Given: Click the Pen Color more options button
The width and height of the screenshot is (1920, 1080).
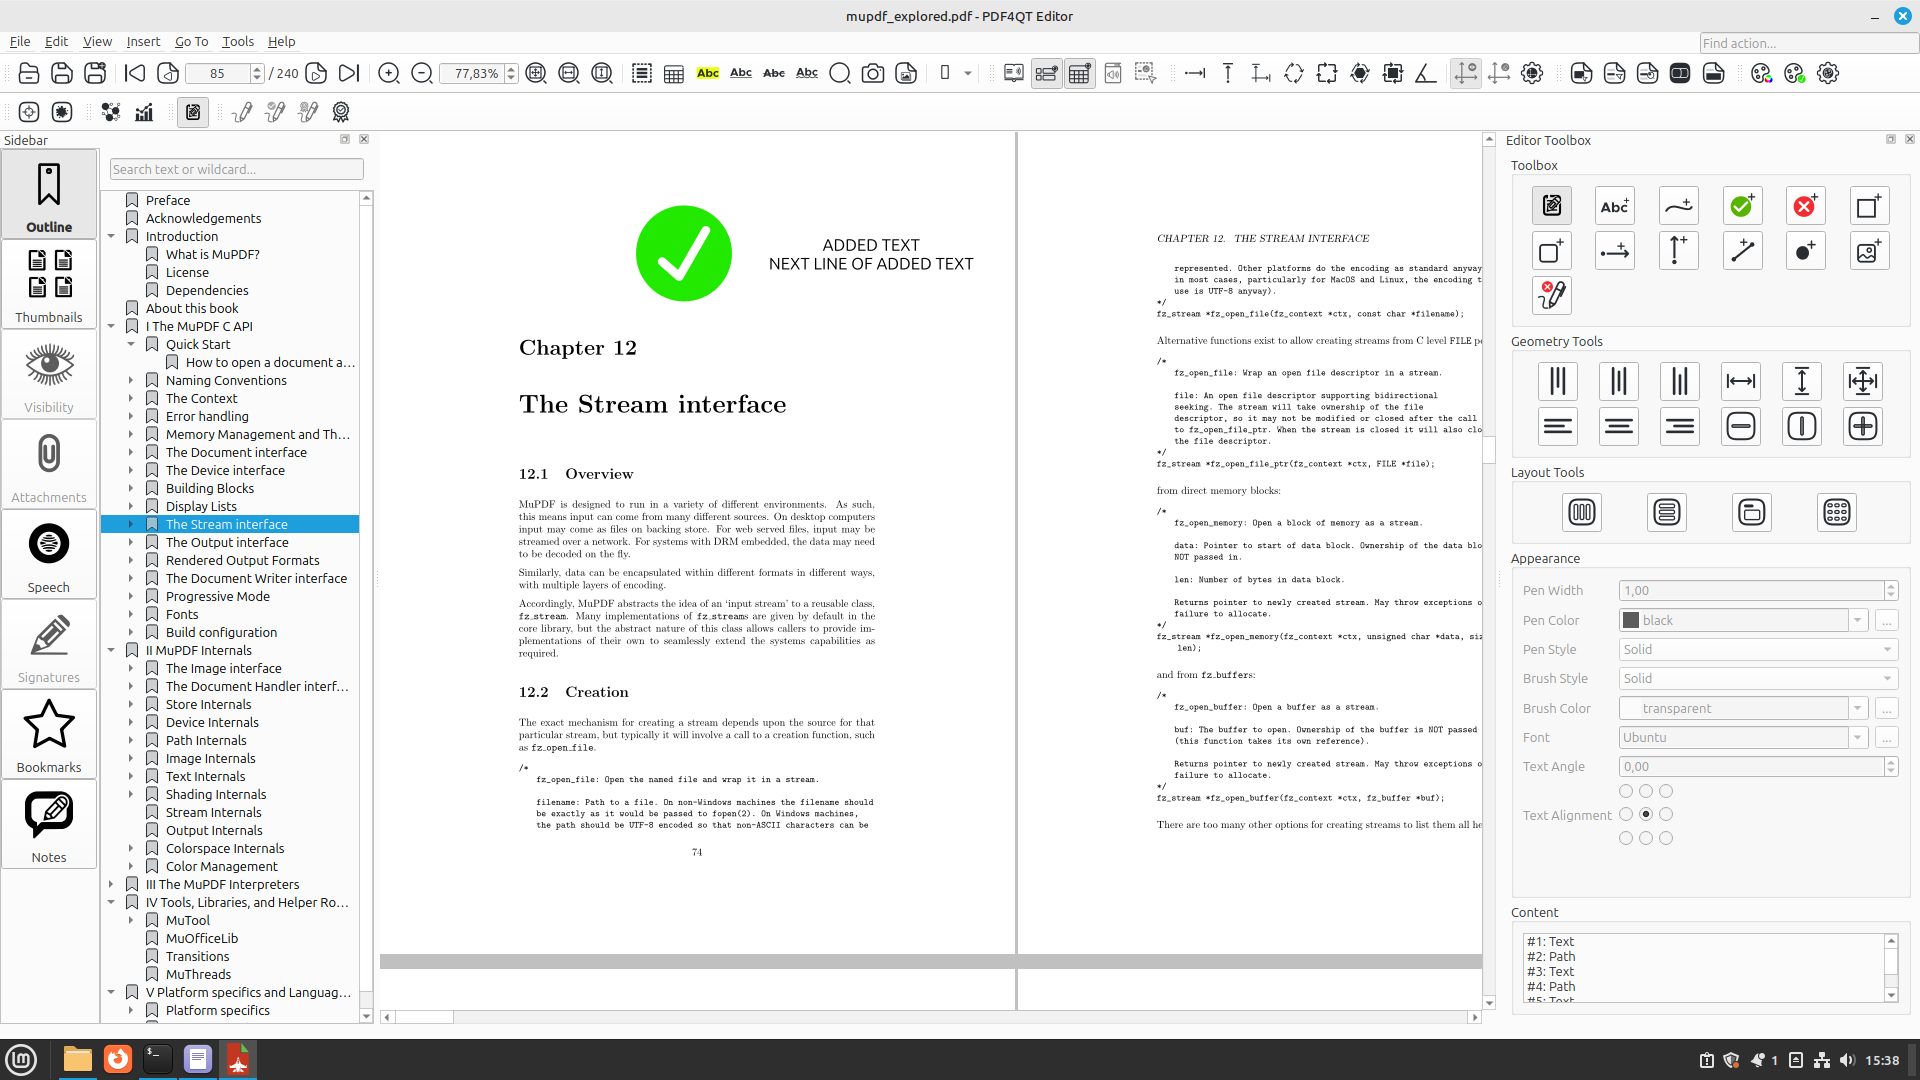Looking at the screenshot, I should pos(1886,621).
